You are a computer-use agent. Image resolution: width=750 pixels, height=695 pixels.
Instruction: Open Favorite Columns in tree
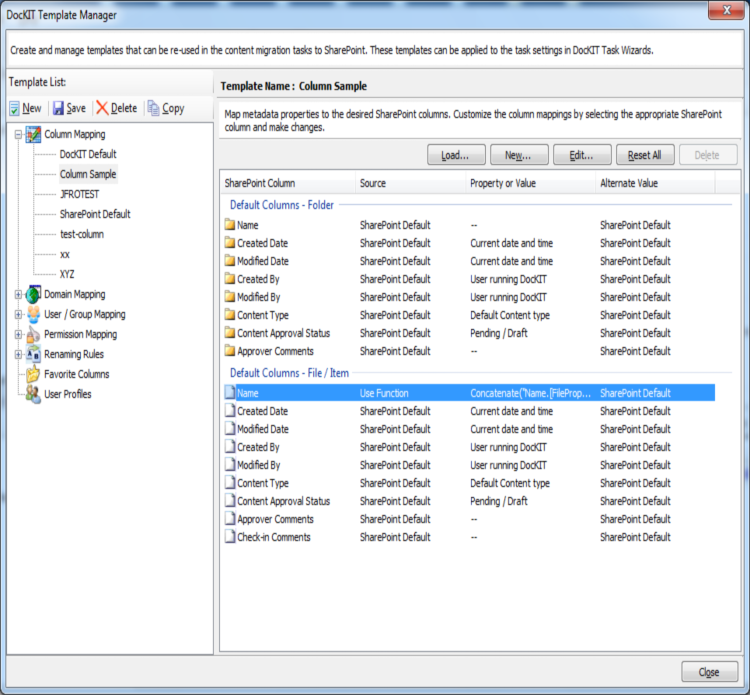tap(77, 374)
